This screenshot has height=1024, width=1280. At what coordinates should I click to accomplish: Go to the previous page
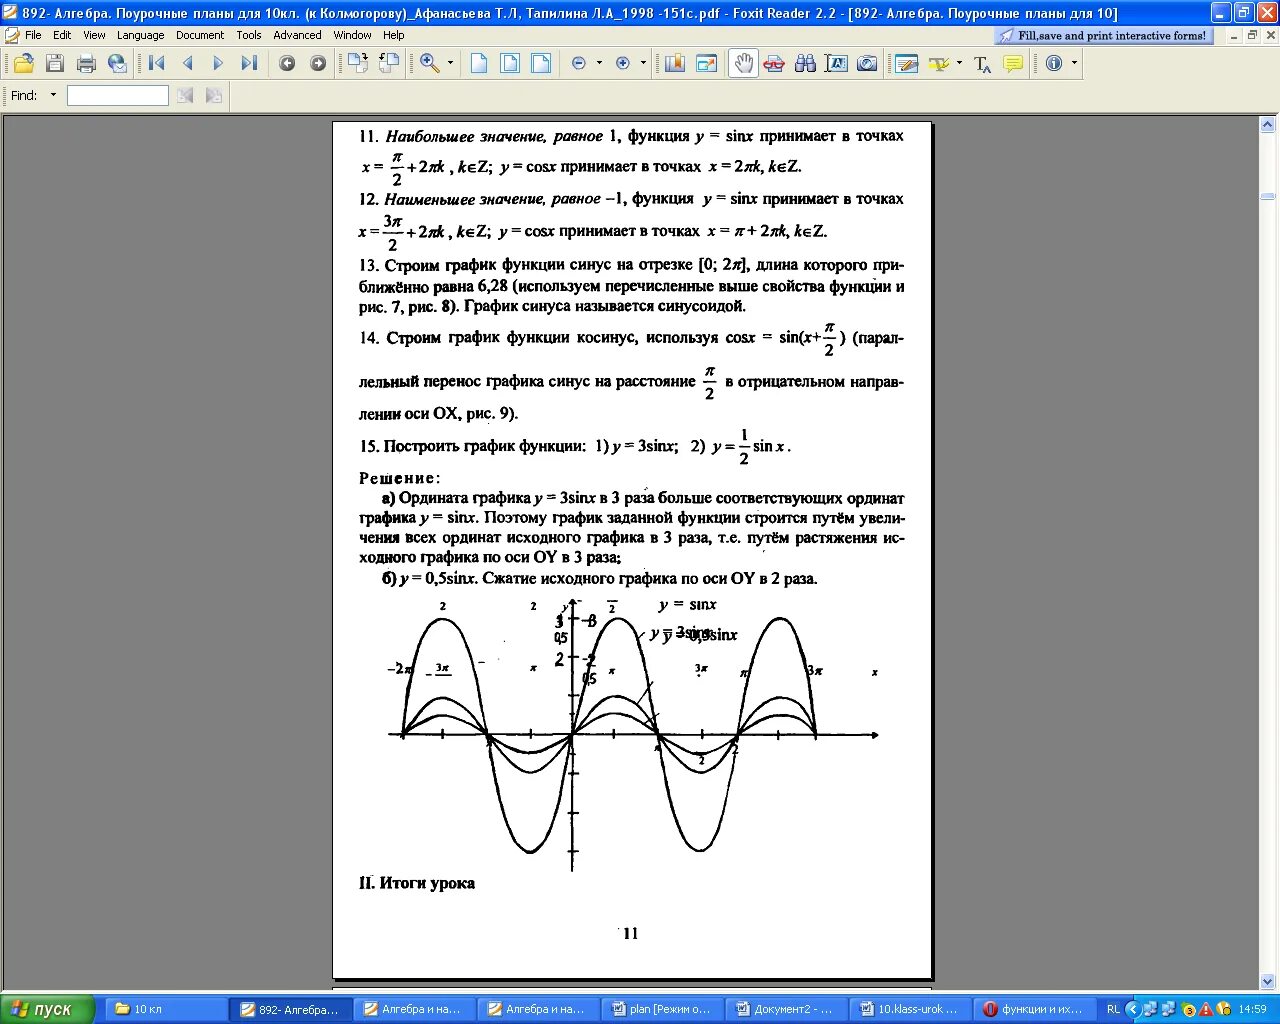tap(187, 63)
